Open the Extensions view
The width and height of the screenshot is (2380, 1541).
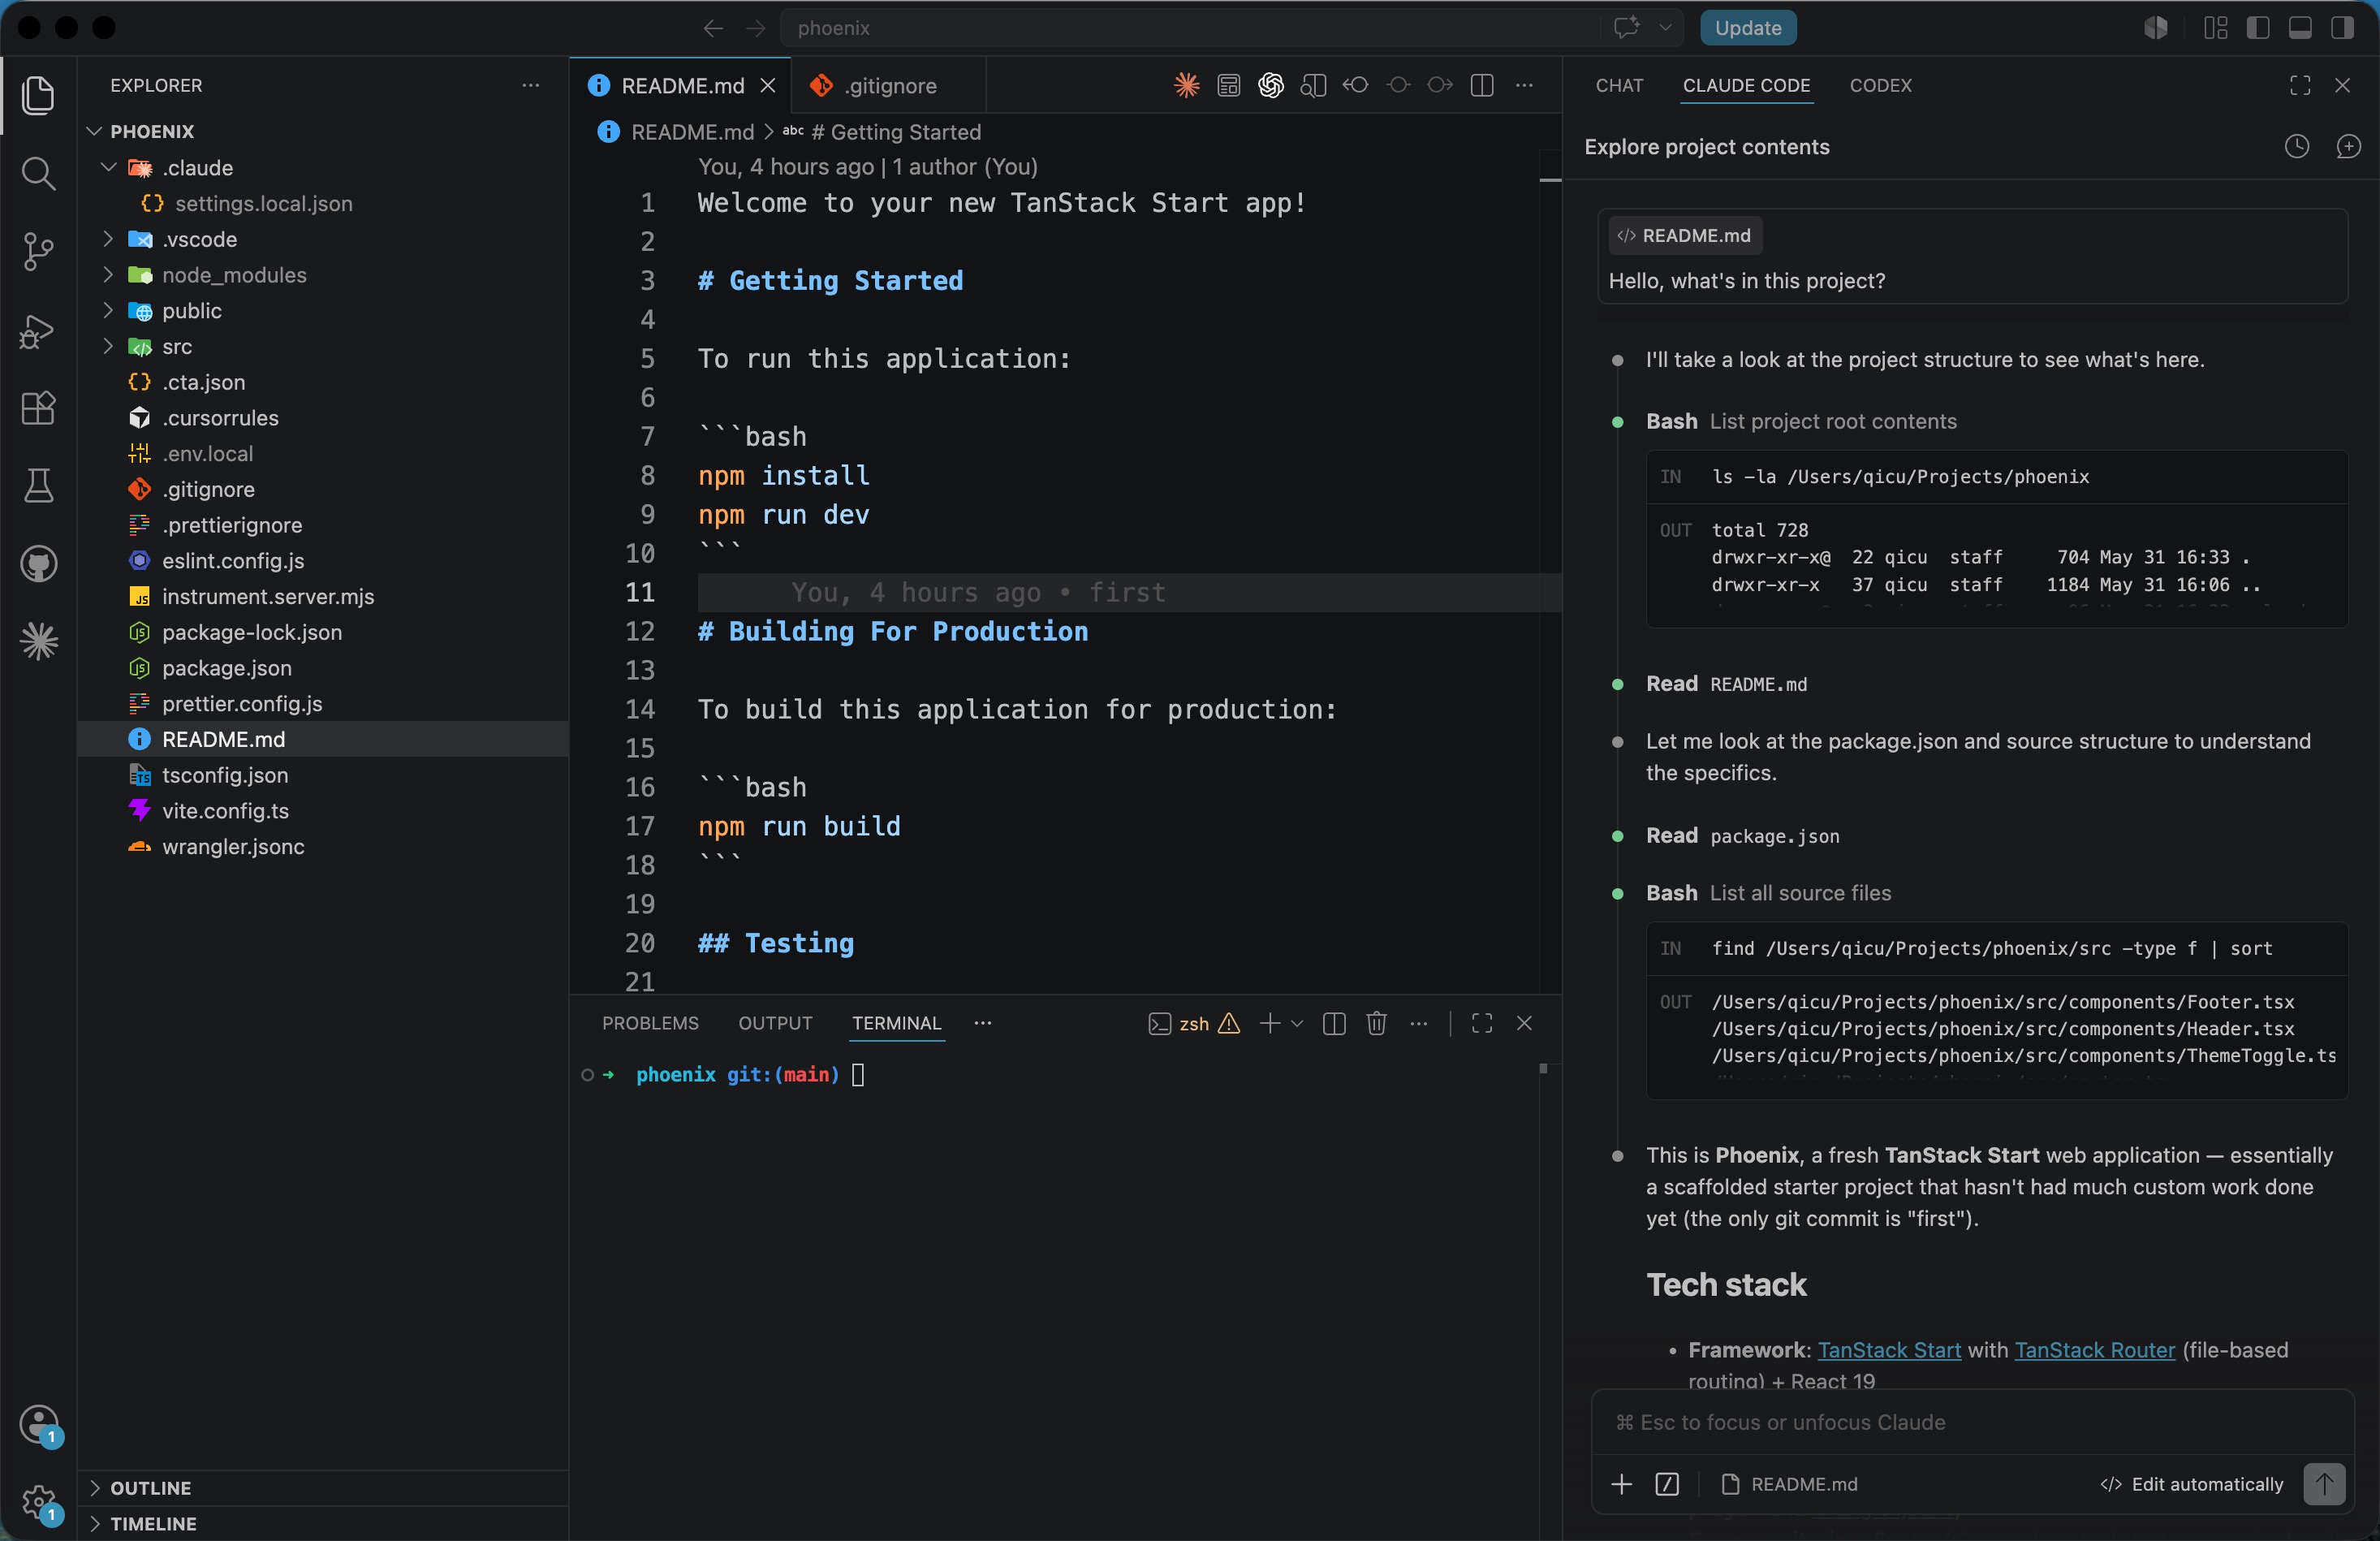(x=38, y=408)
